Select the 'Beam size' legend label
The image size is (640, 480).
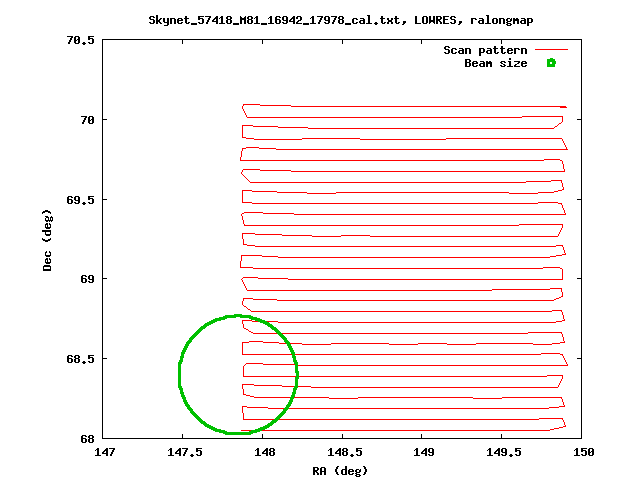(x=496, y=63)
